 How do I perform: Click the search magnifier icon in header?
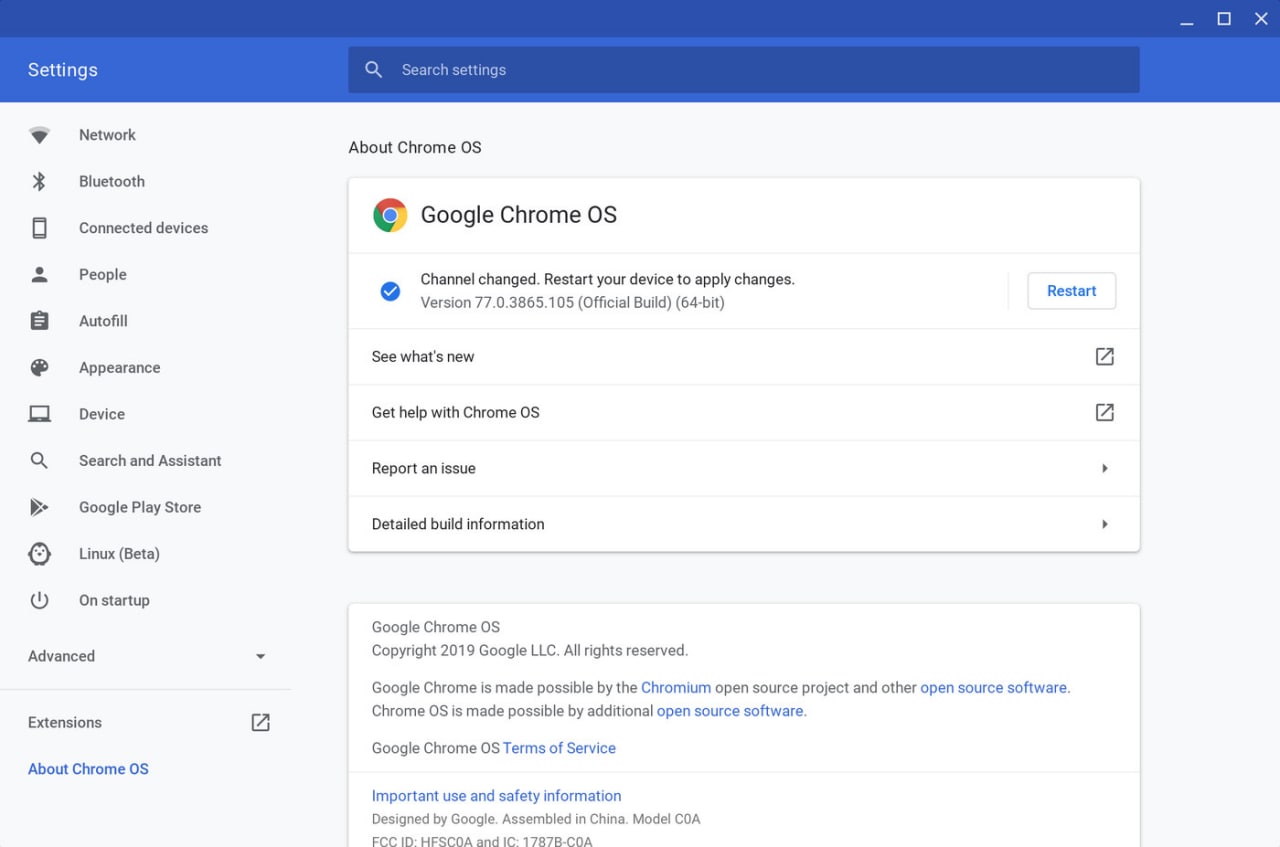(x=374, y=70)
